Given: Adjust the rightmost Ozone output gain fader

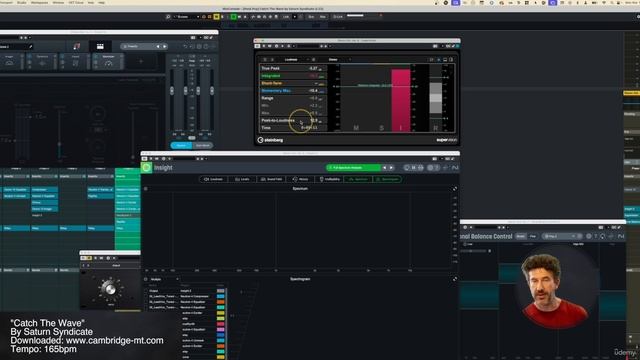Looking at the screenshot, I should coord(212,91).
